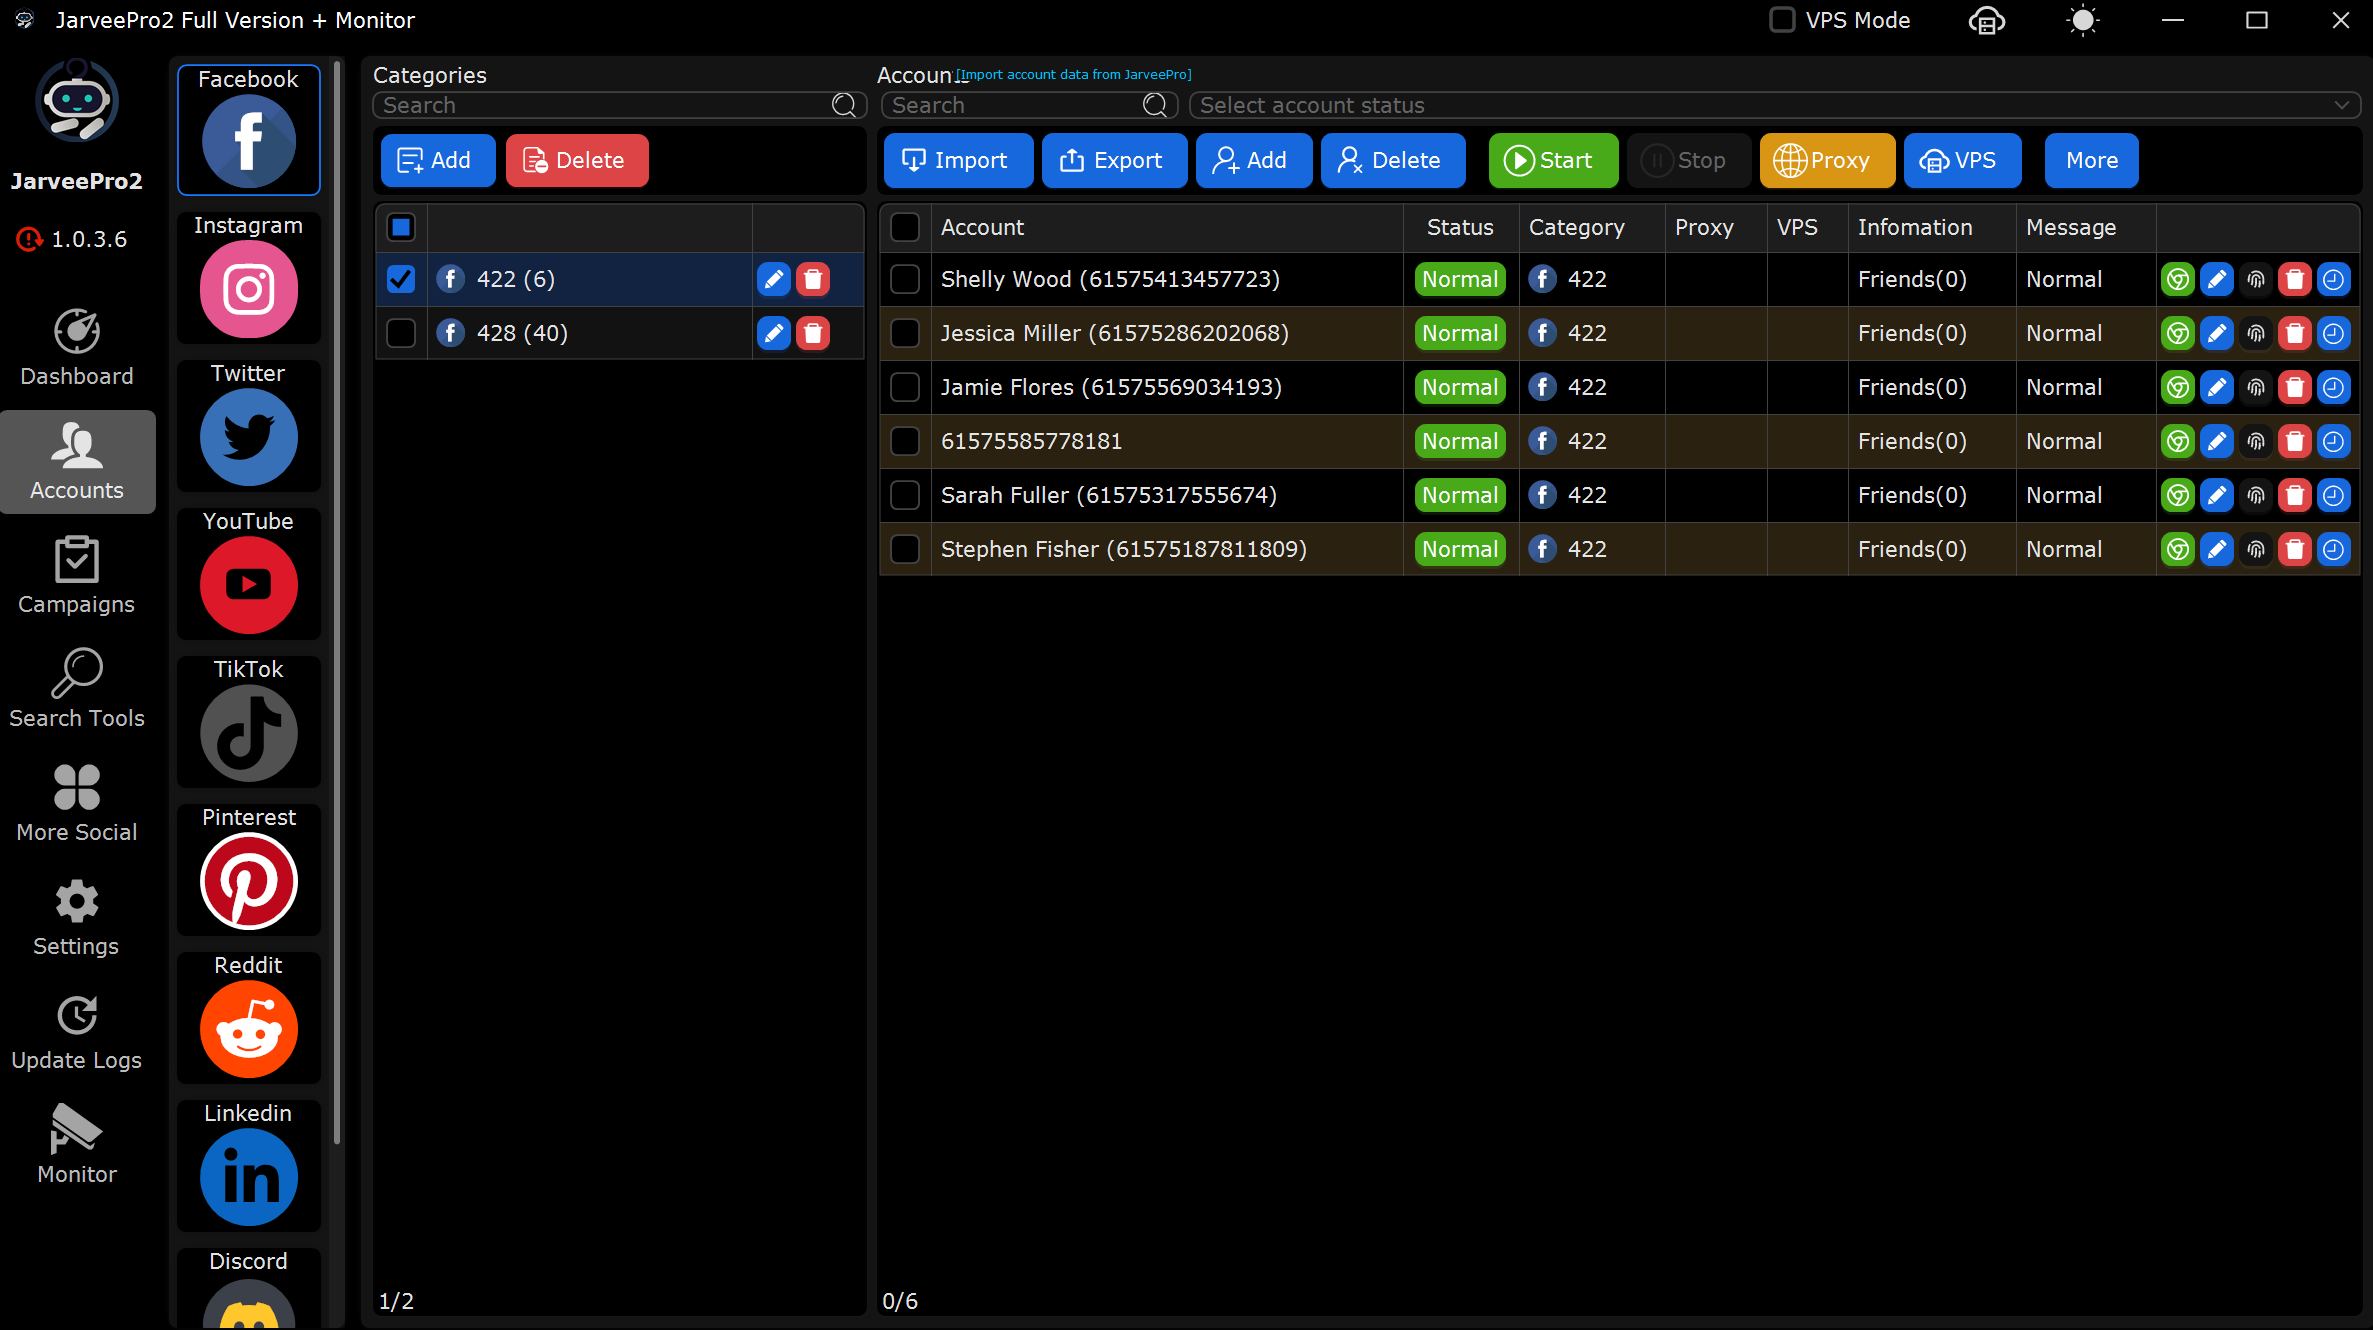Open the Accounts section
Screen dimensions: 2373x1330
pyautogui.click(x=77, y=462)
